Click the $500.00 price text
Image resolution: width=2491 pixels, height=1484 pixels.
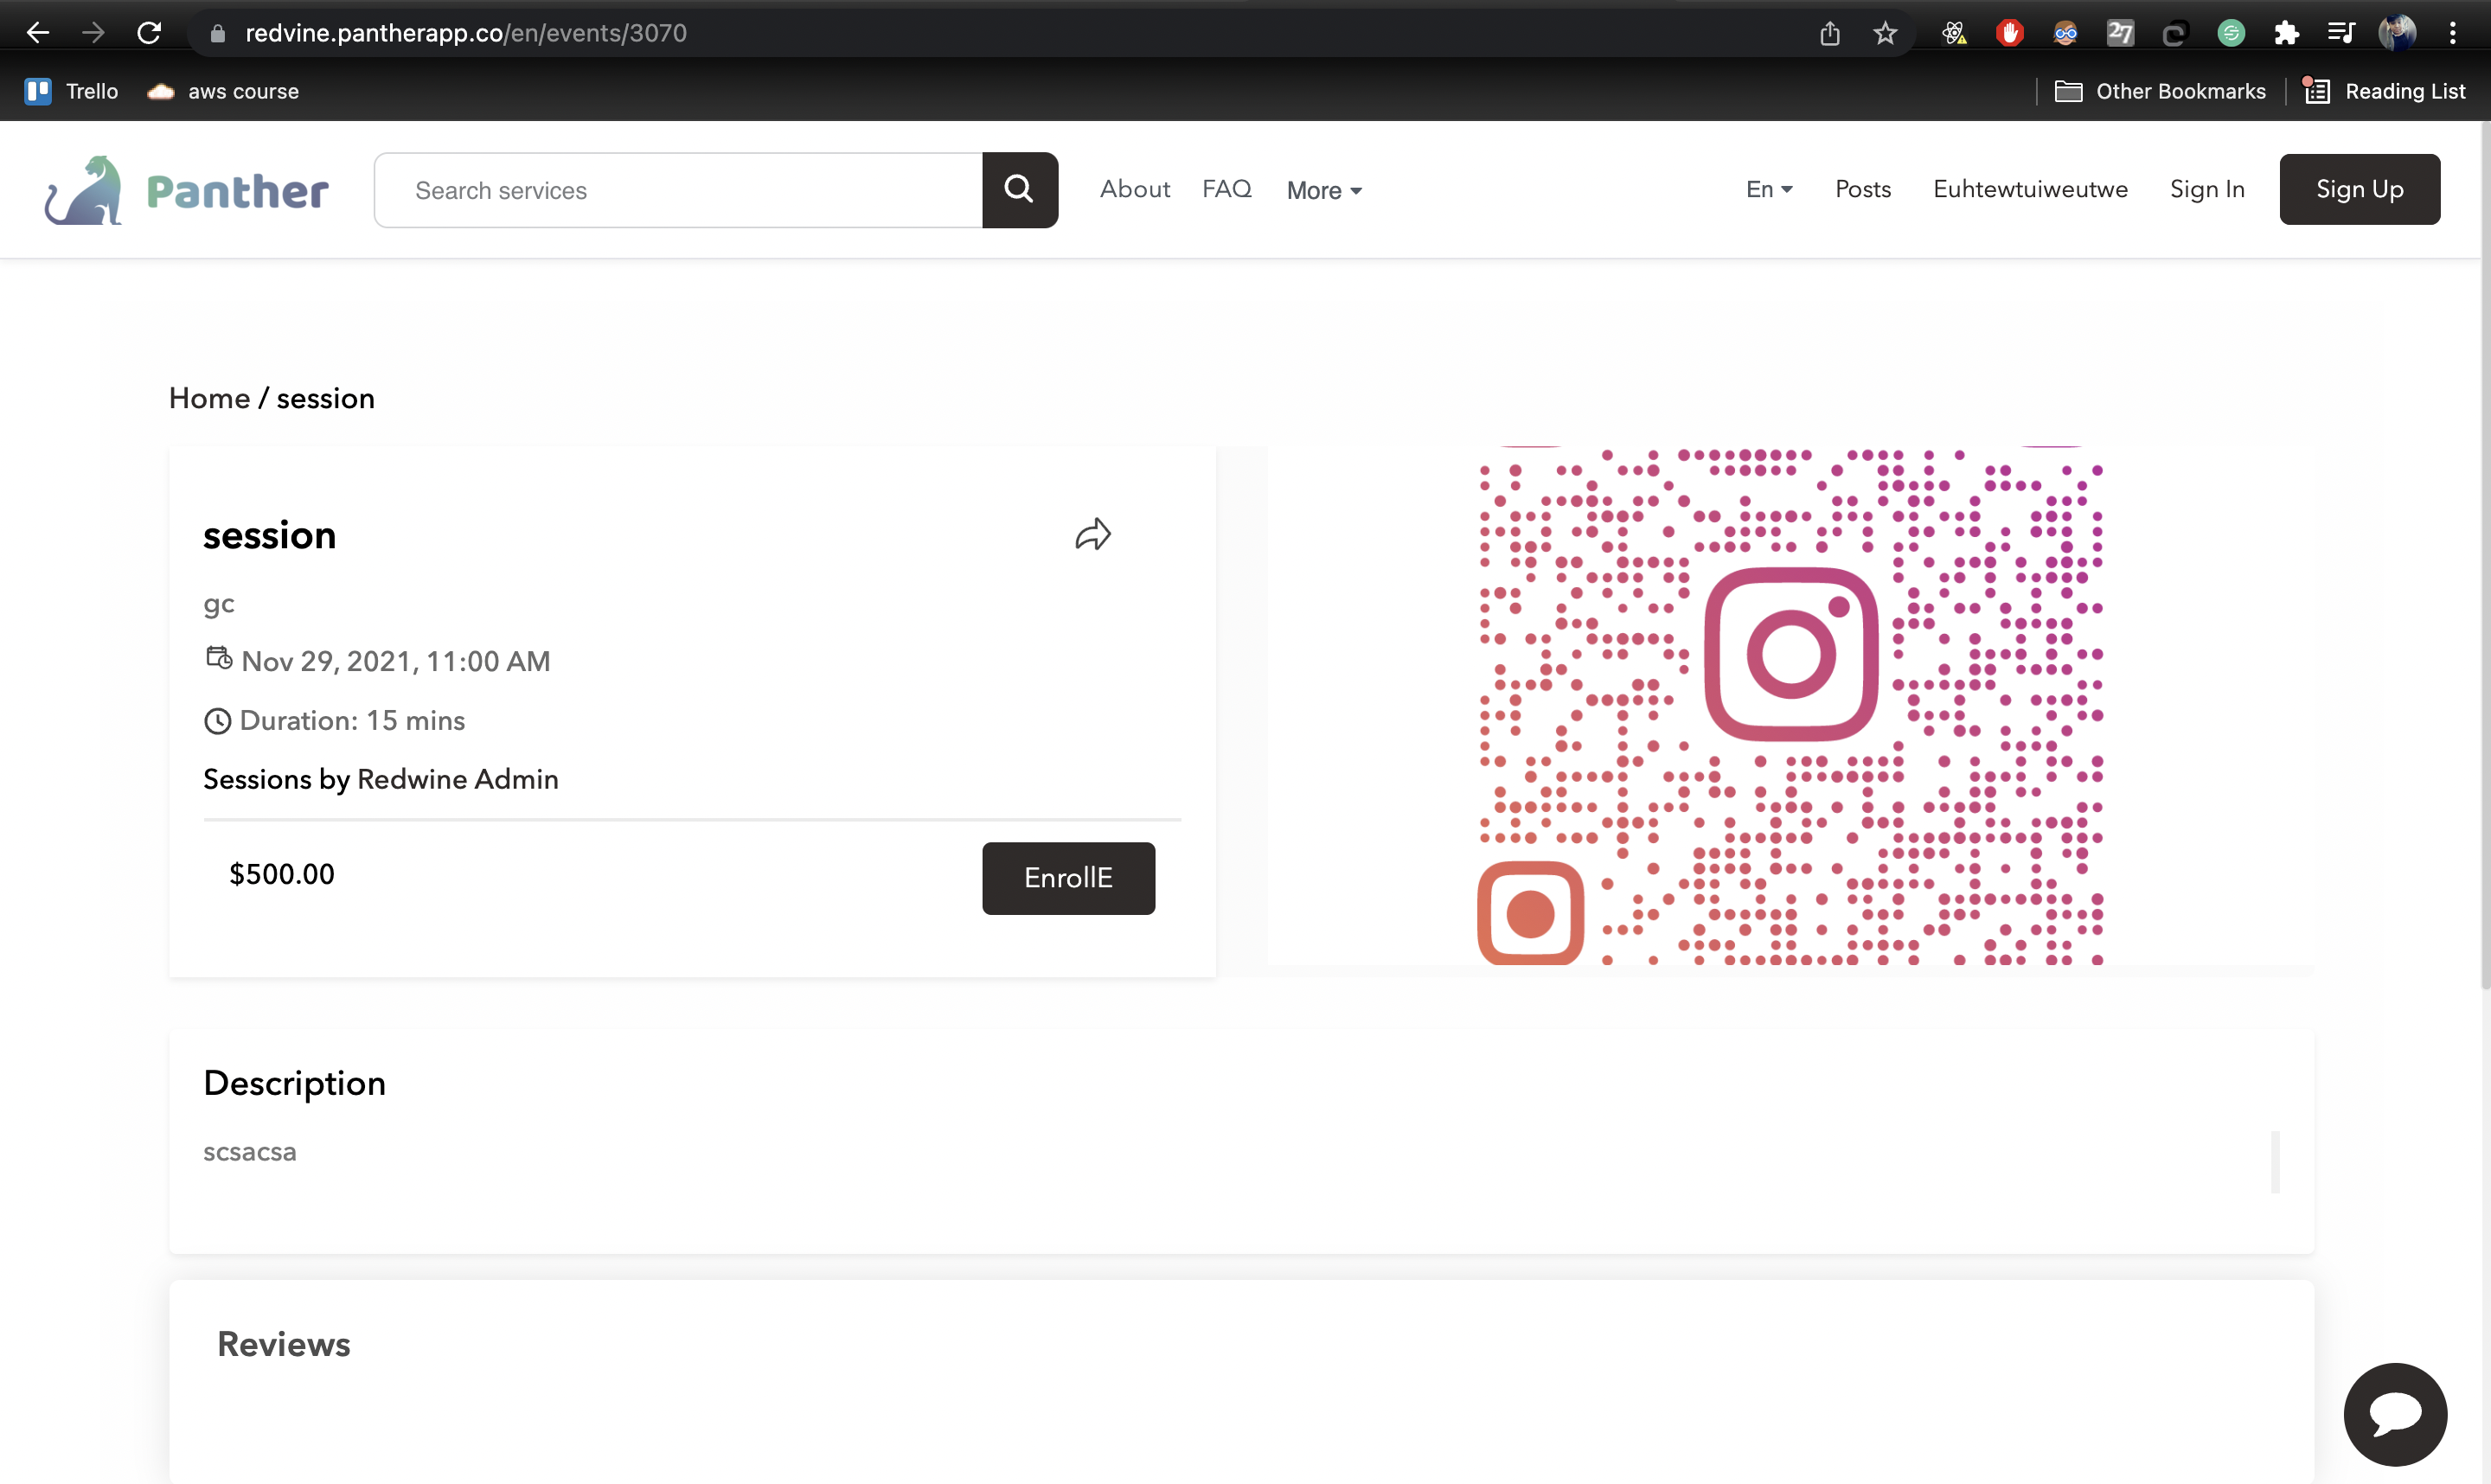coord(282,874)
